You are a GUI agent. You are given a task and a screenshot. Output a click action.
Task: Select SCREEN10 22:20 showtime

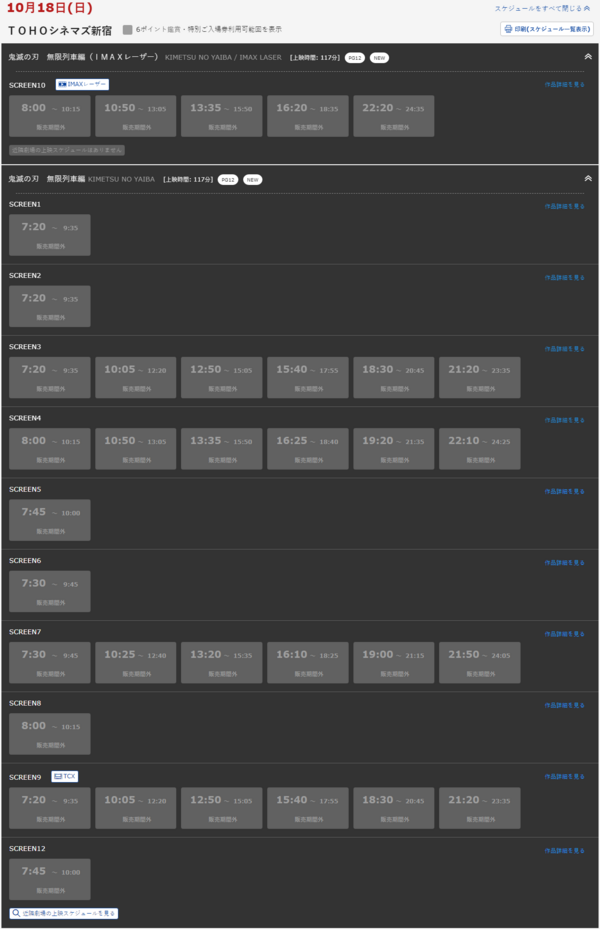click(394, 116)
